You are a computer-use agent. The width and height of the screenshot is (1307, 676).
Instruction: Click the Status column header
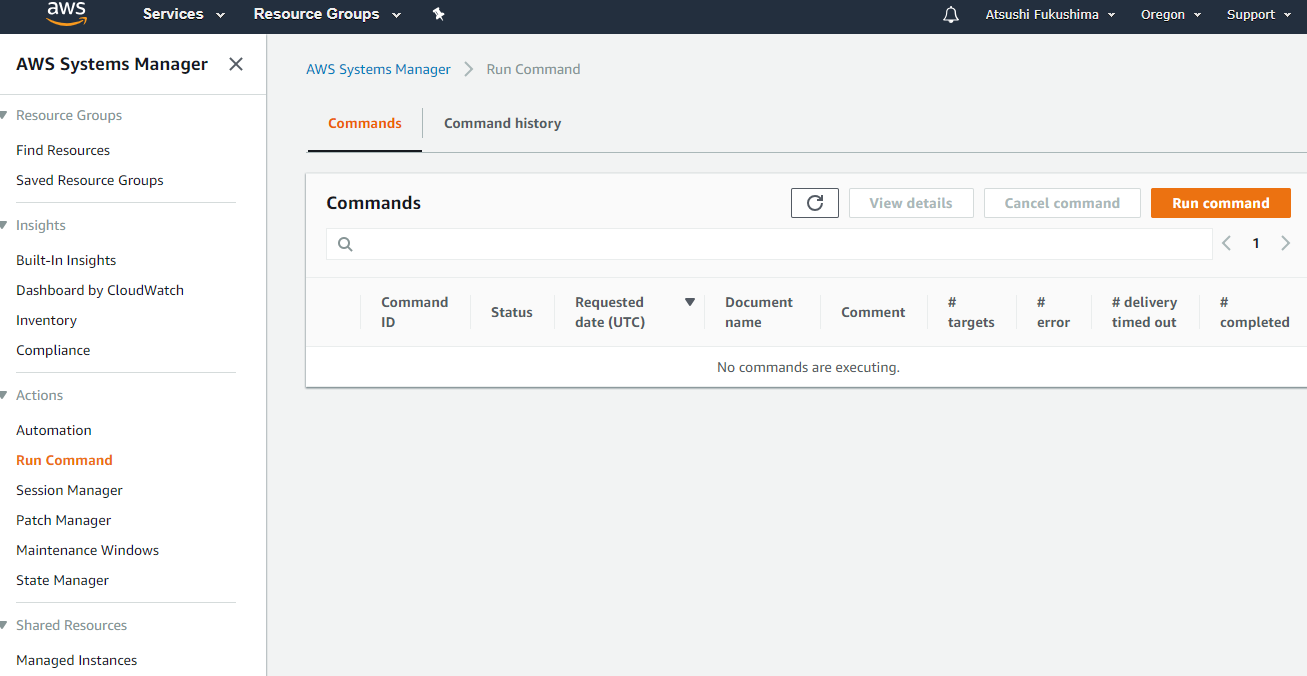(x=512, y=312)
